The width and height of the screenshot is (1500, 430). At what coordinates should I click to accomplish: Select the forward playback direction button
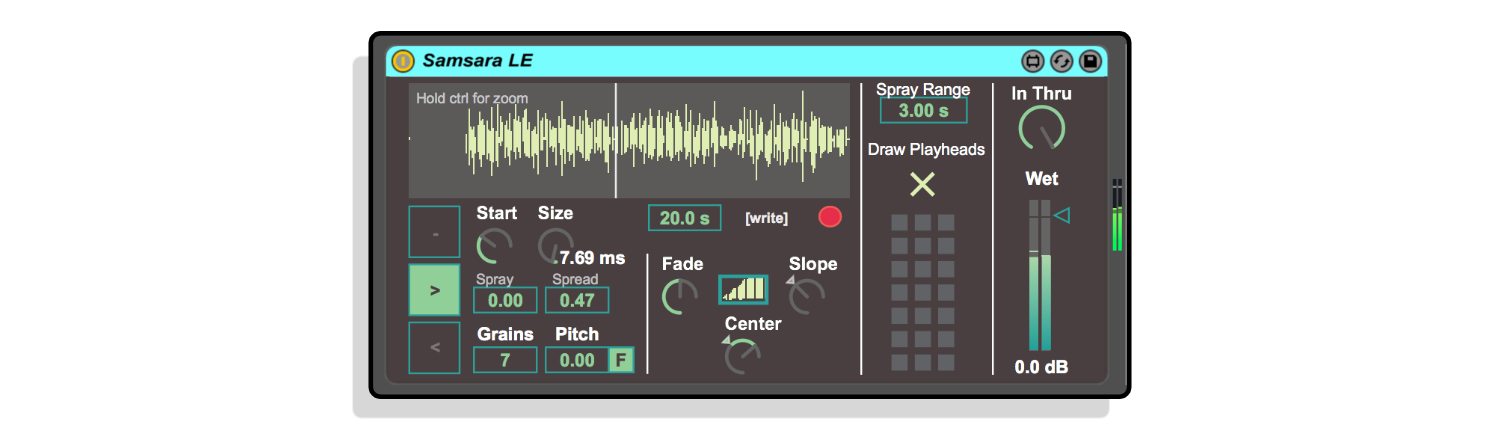[x=434, y=290]
